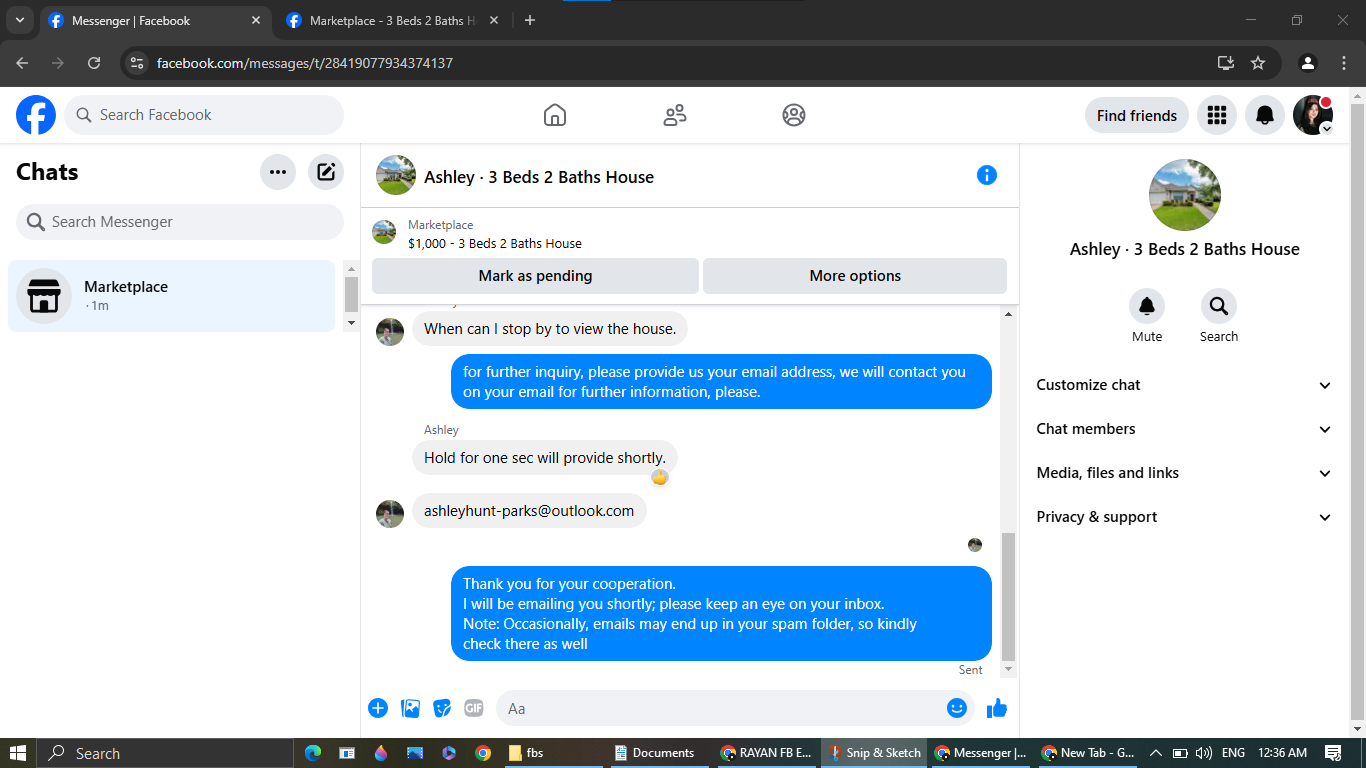
Task: Click the message "When can I stop by to view the house."
Action: pos(550,329)
